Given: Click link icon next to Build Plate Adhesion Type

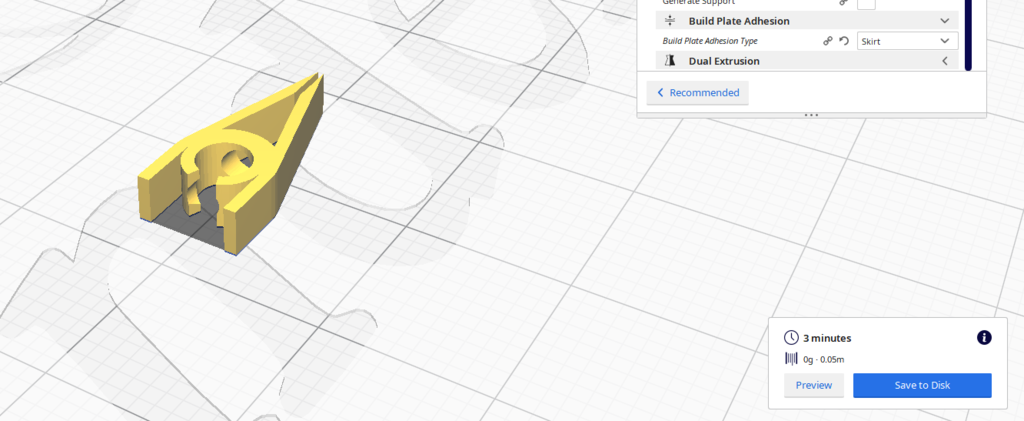Looking at the screenshot, I should pyautogui.click(x=827, y=40).
